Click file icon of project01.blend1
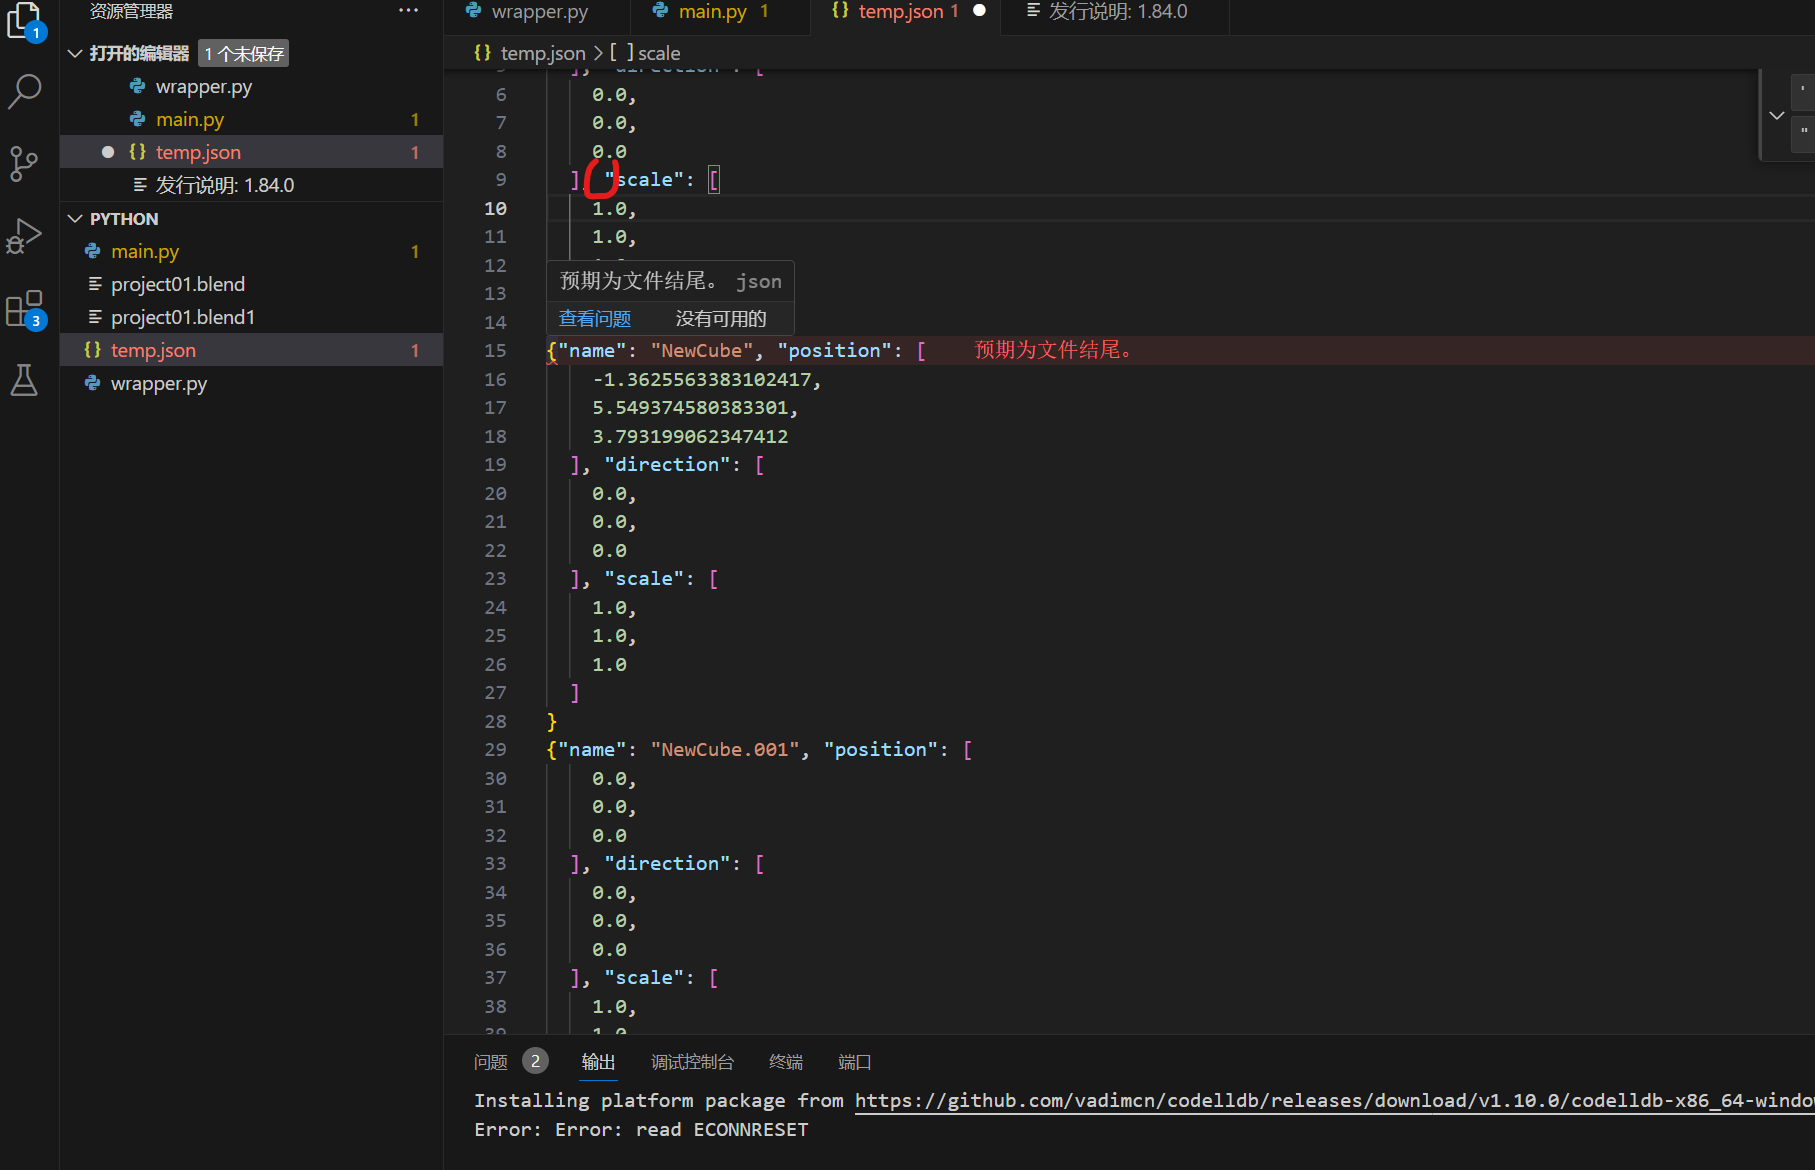 (x=95, y=317)
